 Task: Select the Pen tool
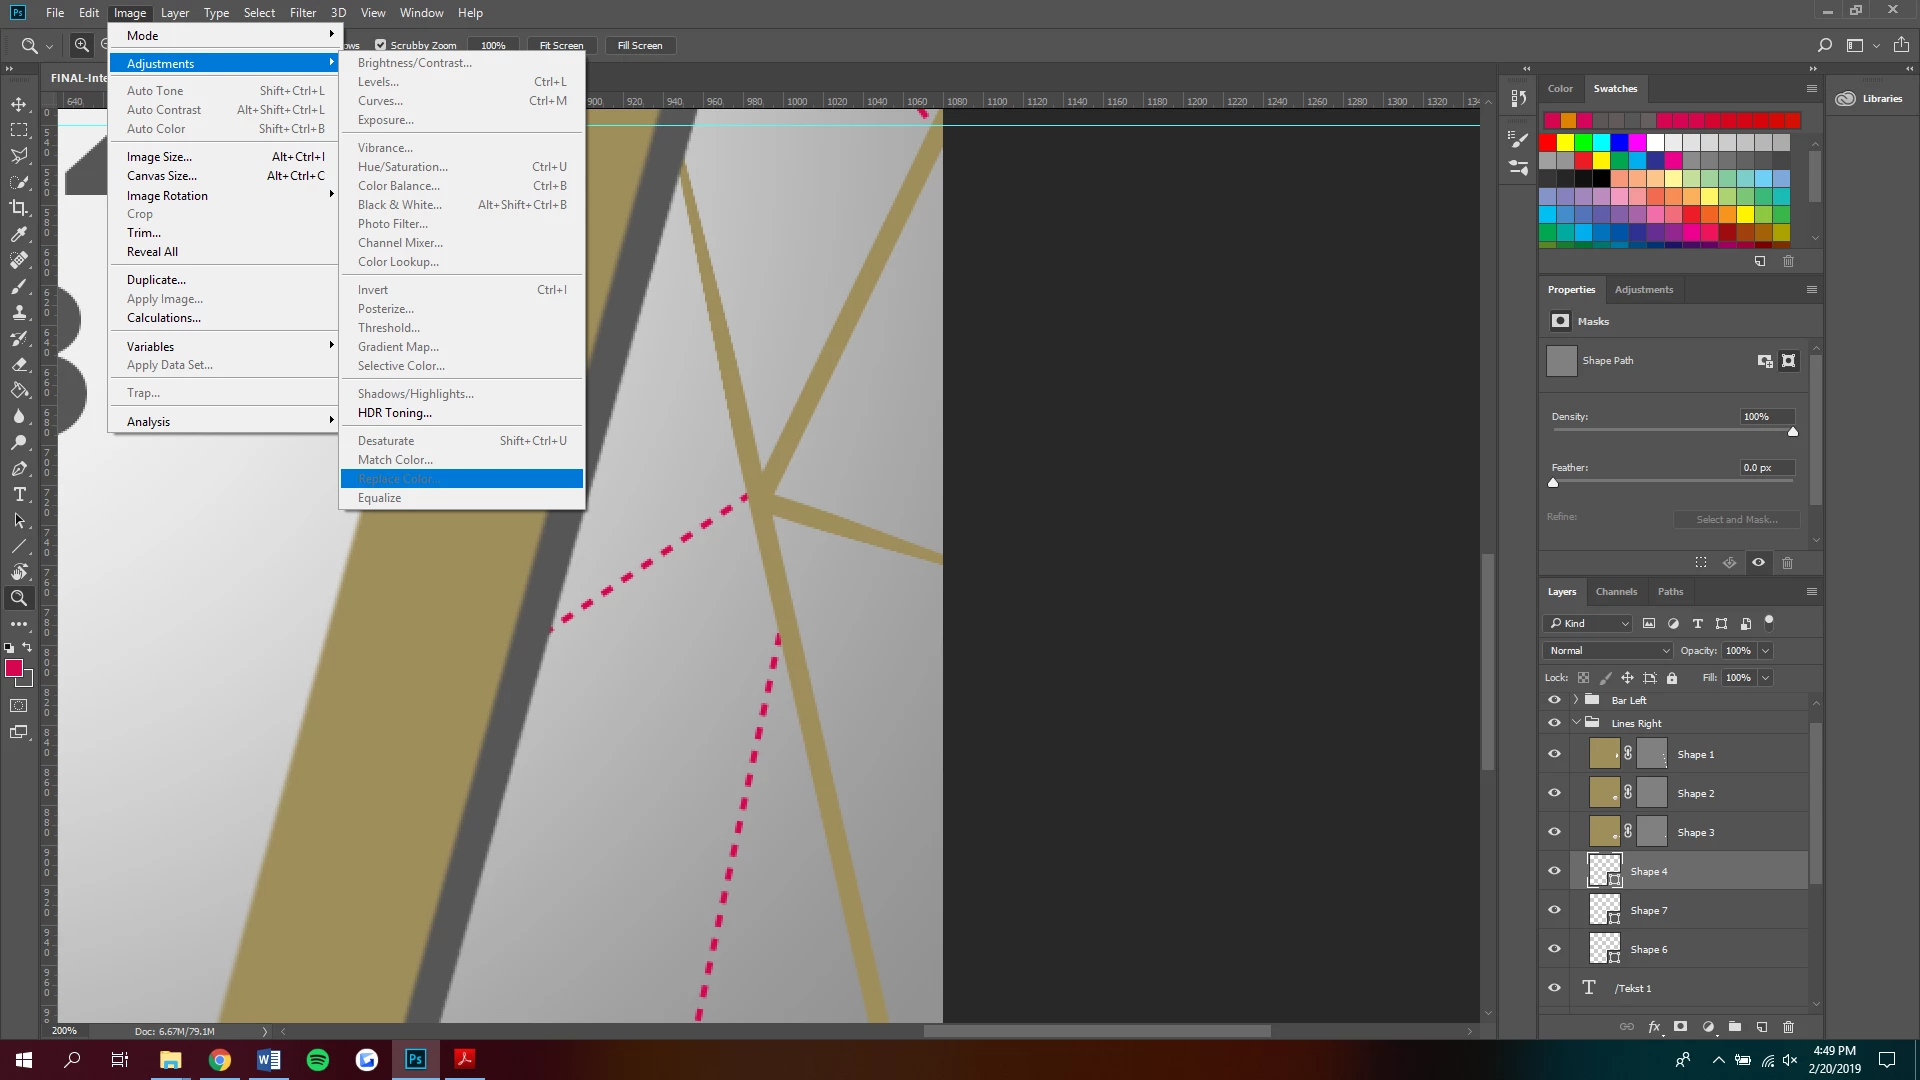tap(19, 468)
